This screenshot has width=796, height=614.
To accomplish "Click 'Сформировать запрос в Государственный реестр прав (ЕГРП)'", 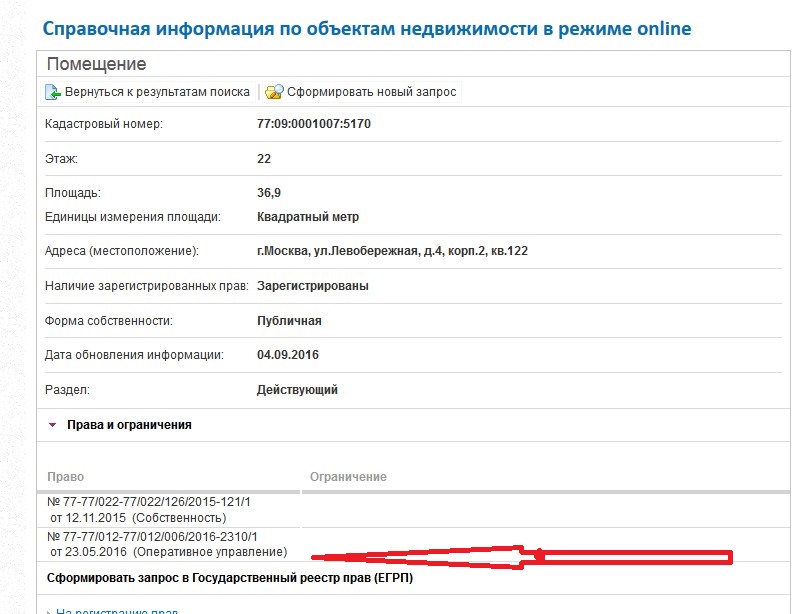I will pyautogui.click(x=231, y=578).
